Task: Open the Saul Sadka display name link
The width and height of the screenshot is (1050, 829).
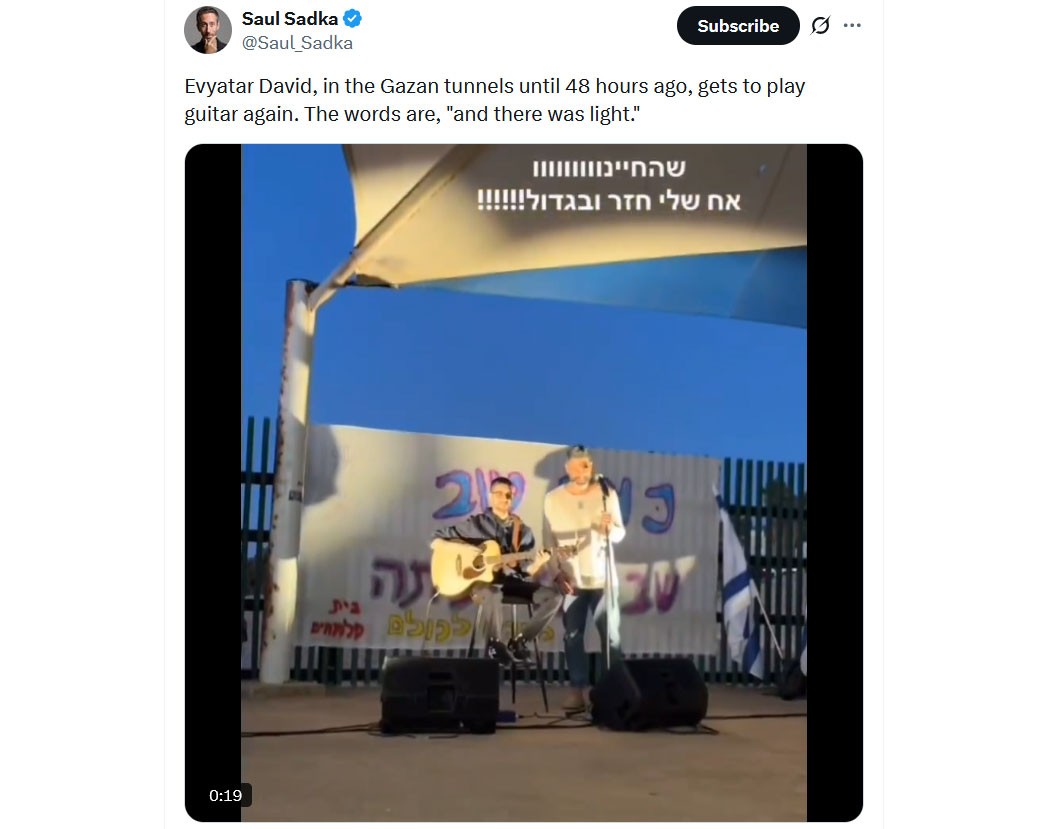Action: click(289, 18)
